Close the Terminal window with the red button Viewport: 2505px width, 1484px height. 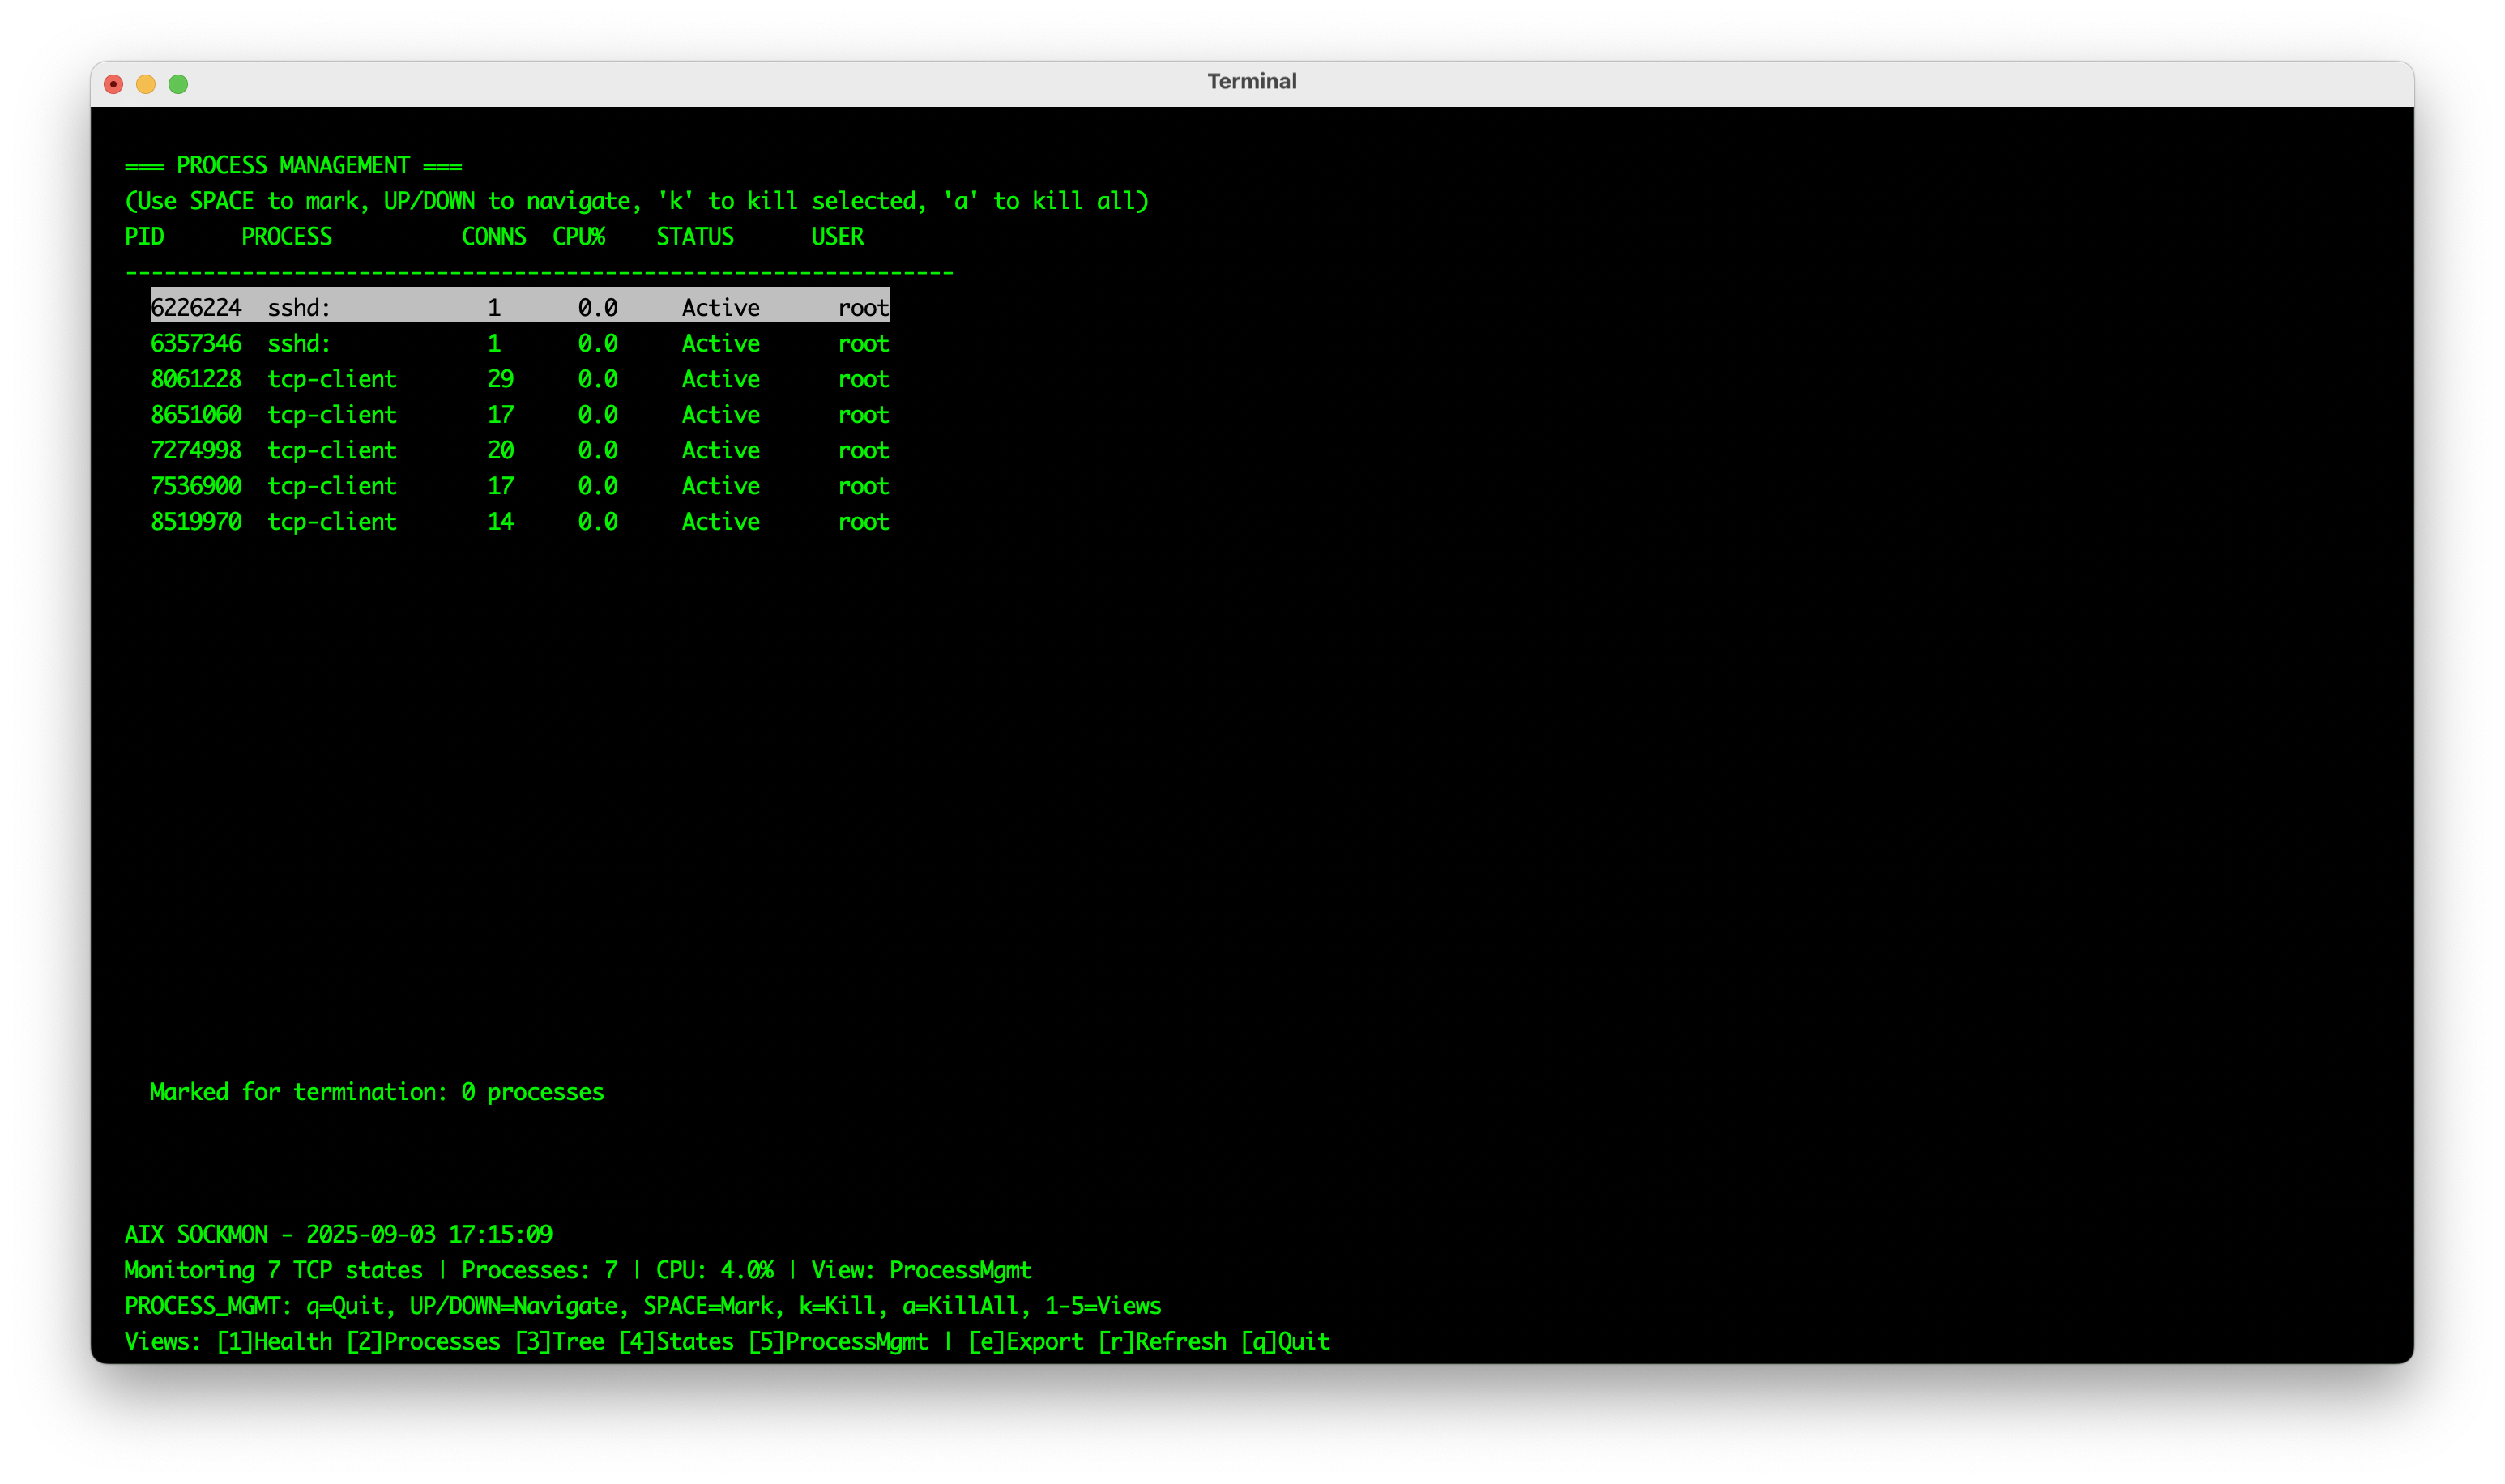point(114,84)
